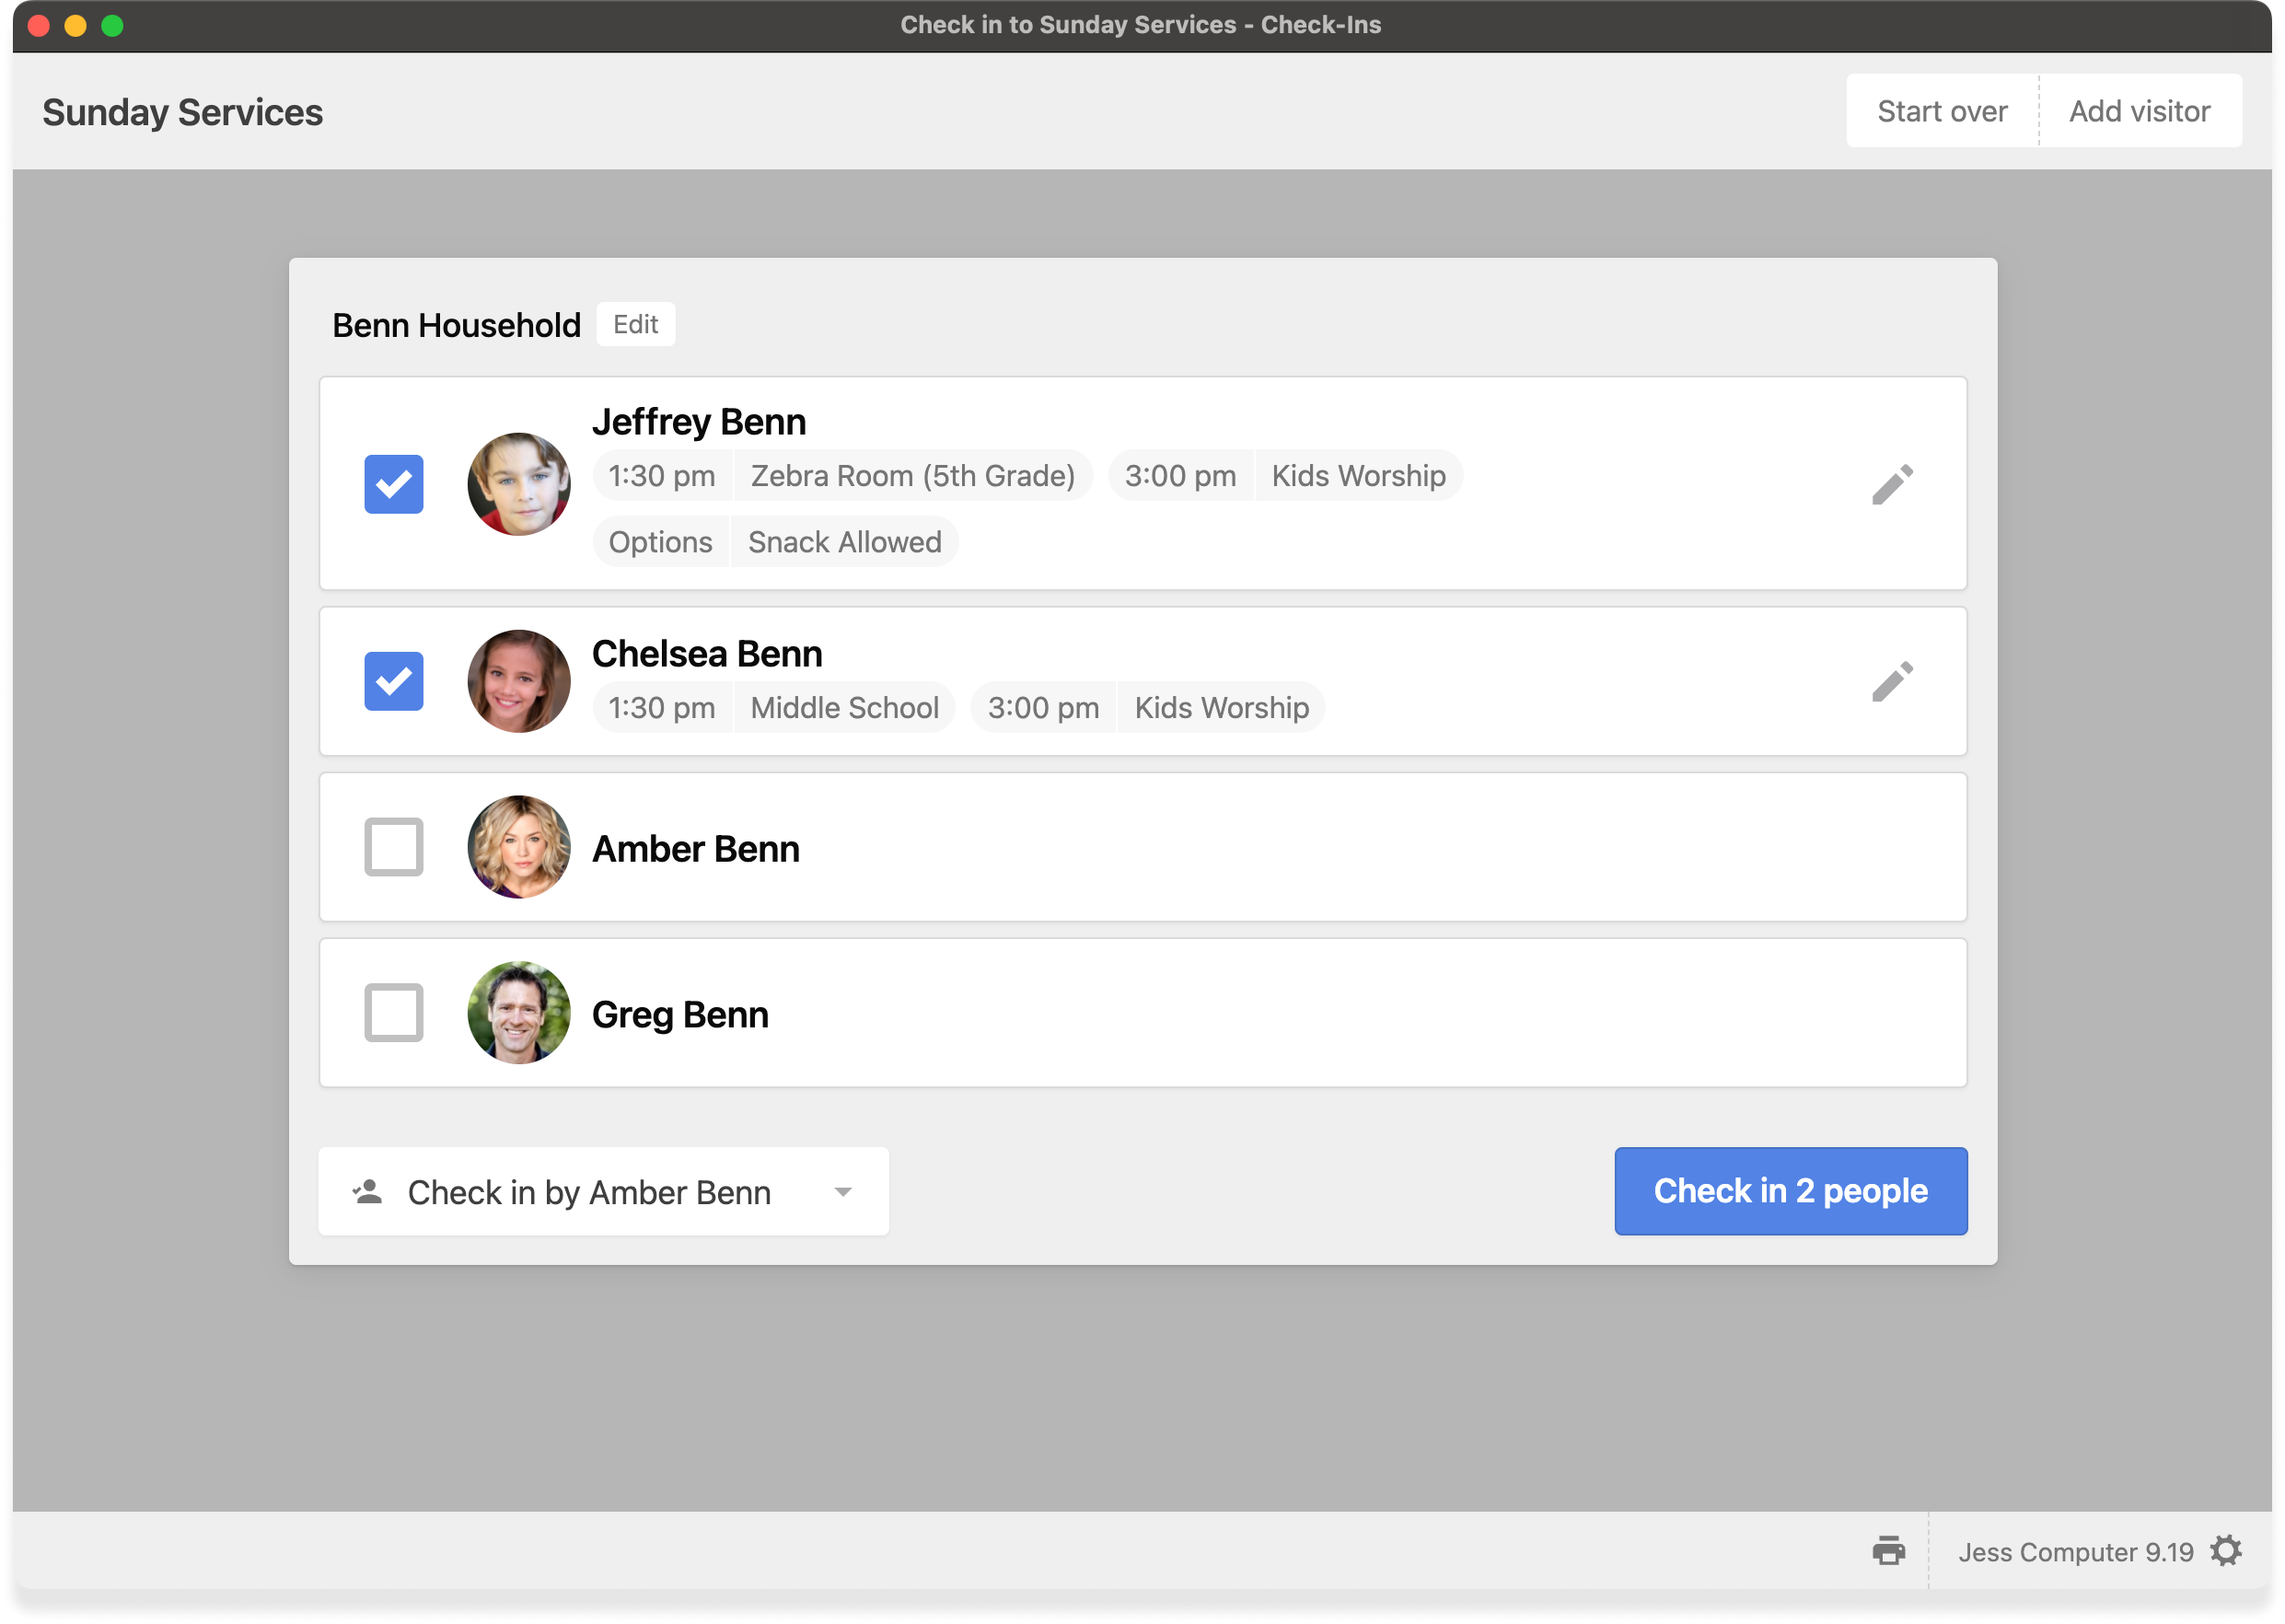Edit the Benn Household name

point(636,324)
